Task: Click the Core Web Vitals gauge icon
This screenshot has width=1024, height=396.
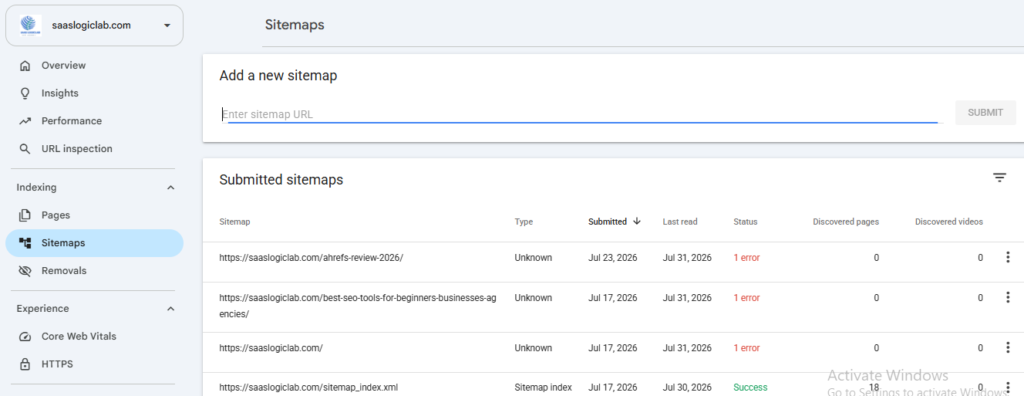Action: [25, 337]
